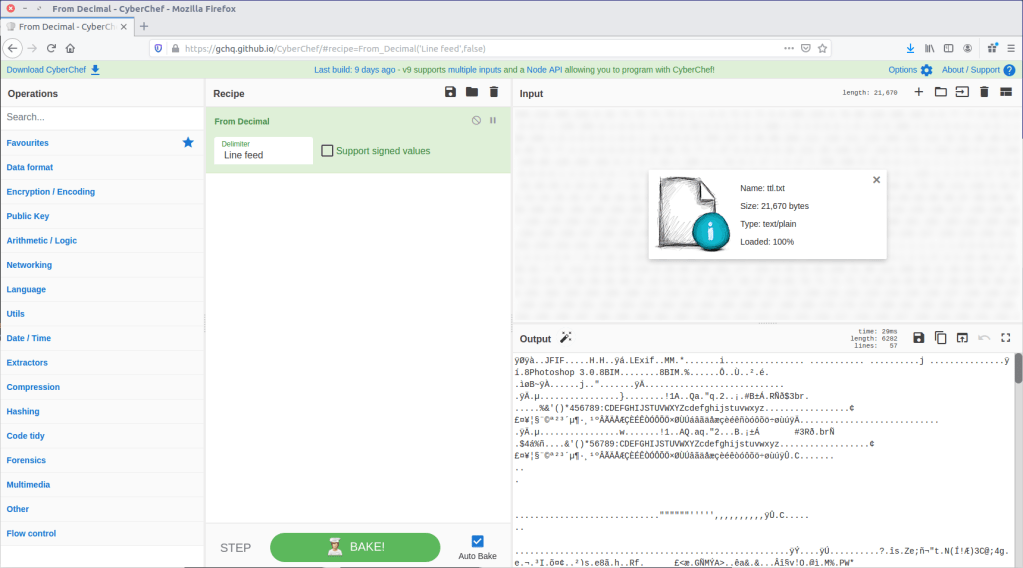Expand the Encryption / Encoding category

pyautogui.click(x=51, y=192)
